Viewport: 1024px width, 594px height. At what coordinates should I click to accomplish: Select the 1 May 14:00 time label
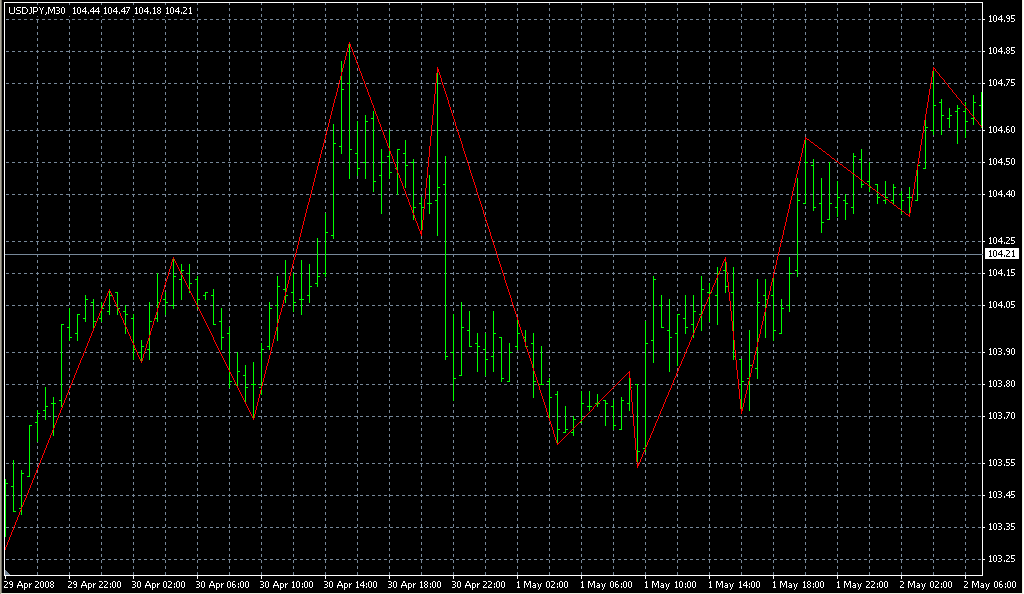(732, 584)
